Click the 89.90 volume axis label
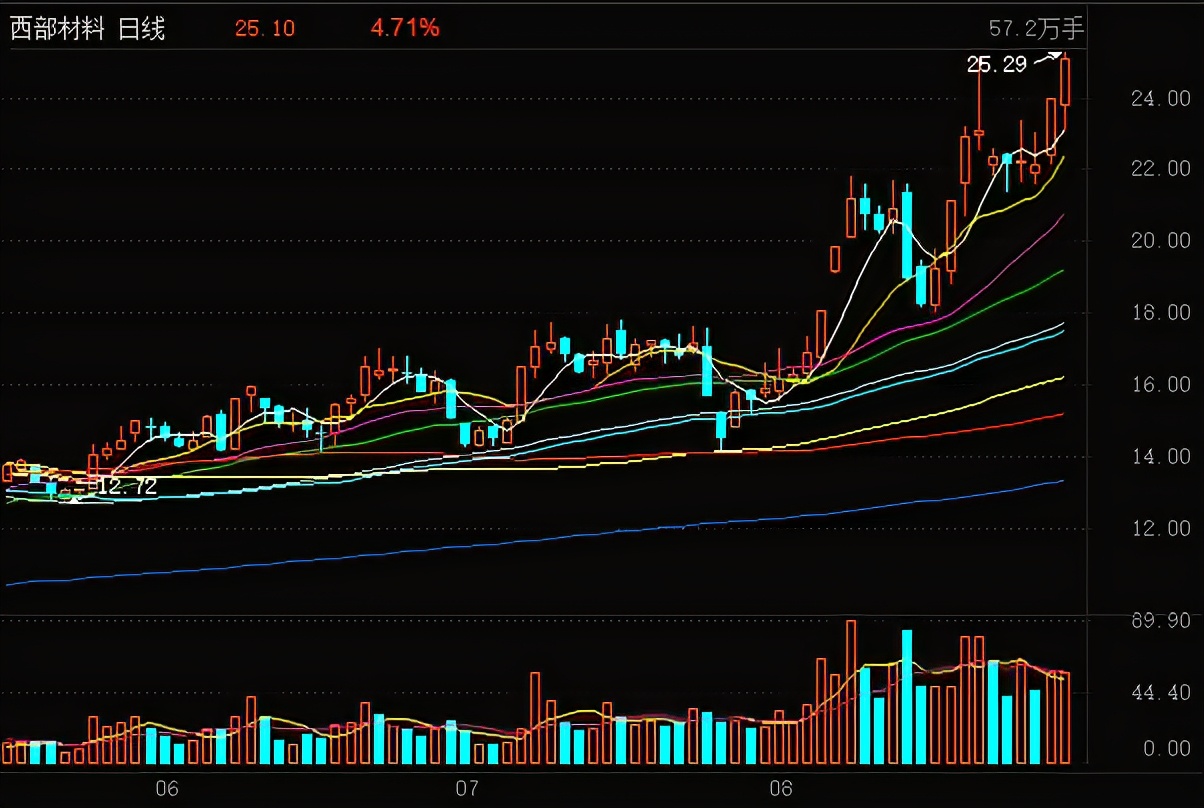 (x=1159, y=620)
